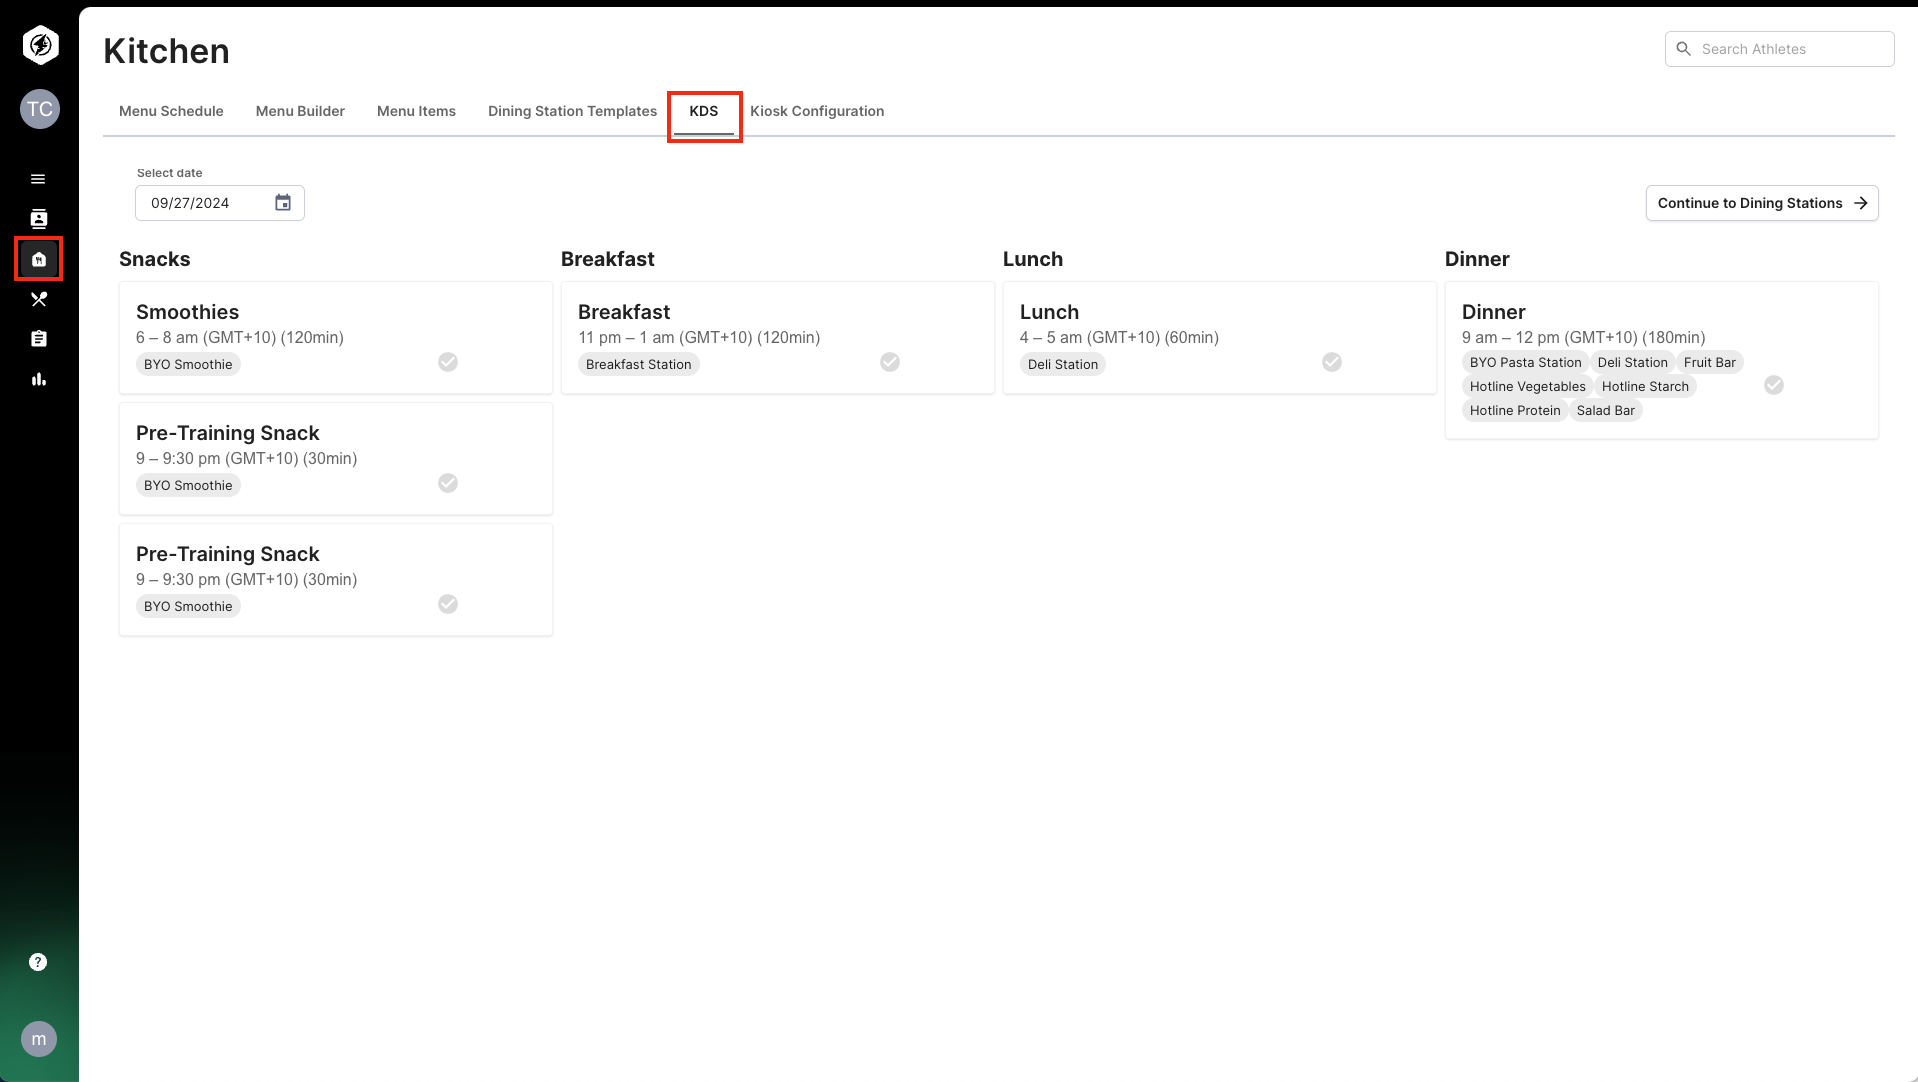This screenshot has width=1918, height=1082.
Task: Click the Hotline Vegetables chip
Action: point(1527,386)
